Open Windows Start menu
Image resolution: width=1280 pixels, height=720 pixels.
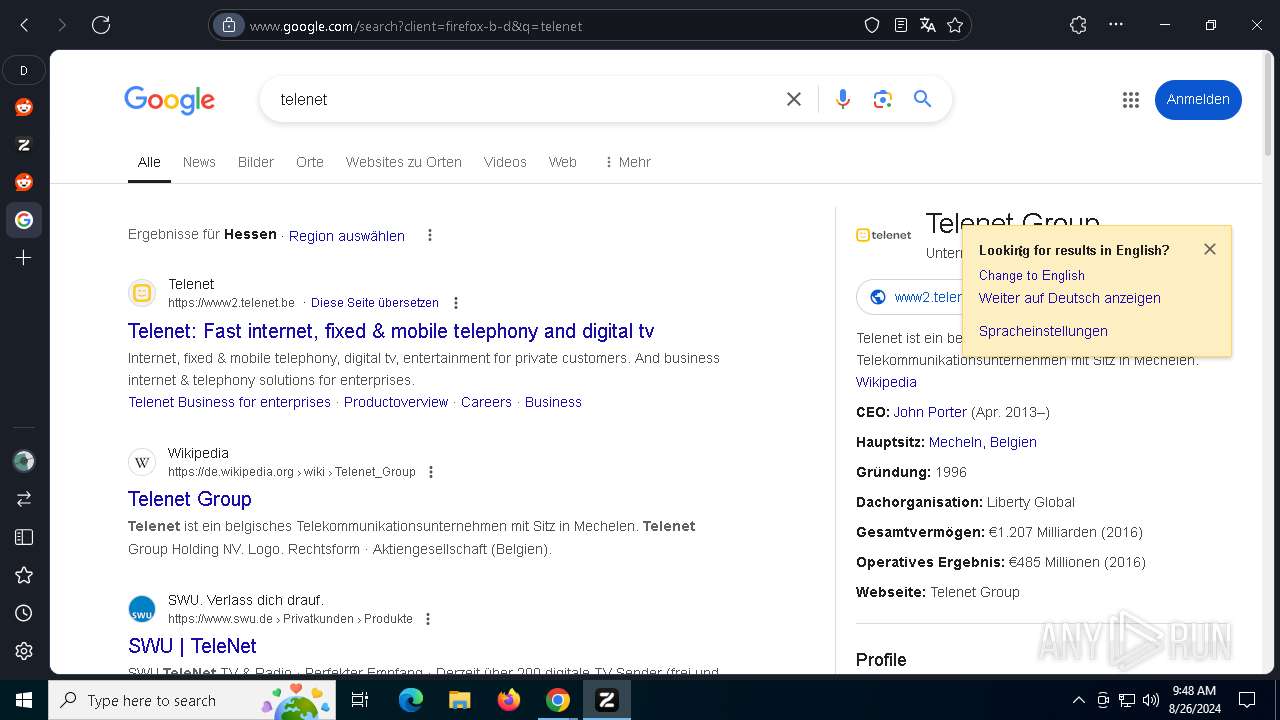click(24, 700)
